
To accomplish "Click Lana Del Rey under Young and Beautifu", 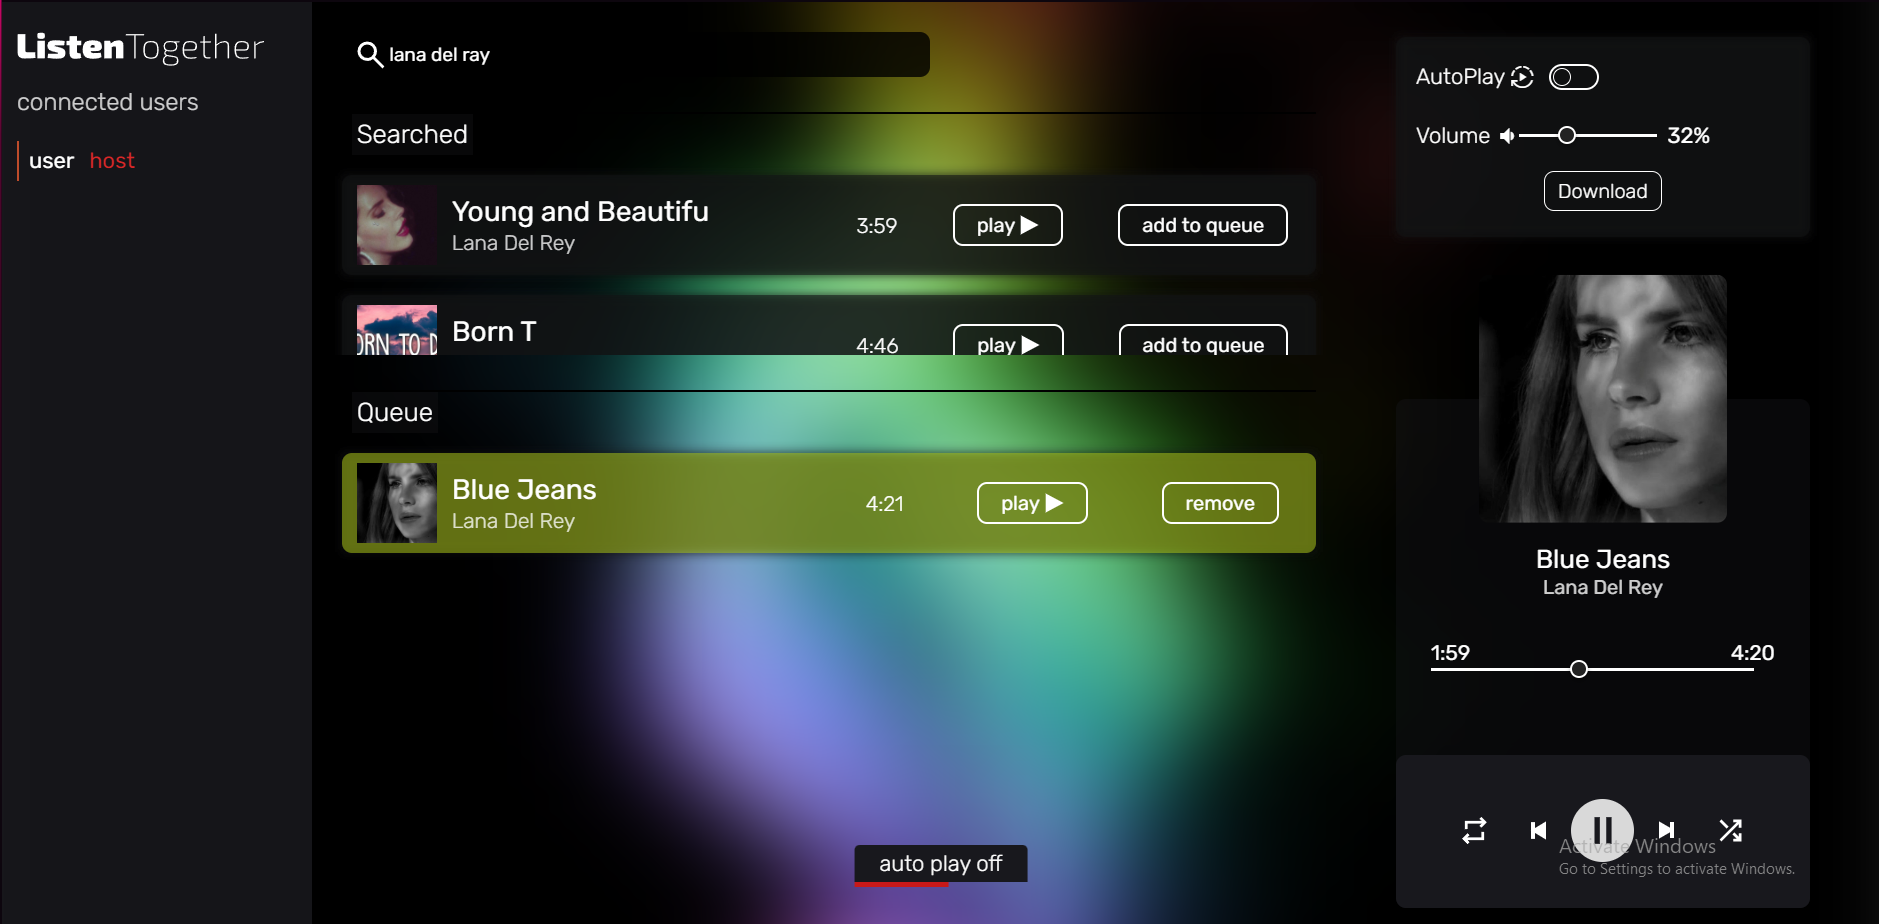I will [x=513, y=243].
